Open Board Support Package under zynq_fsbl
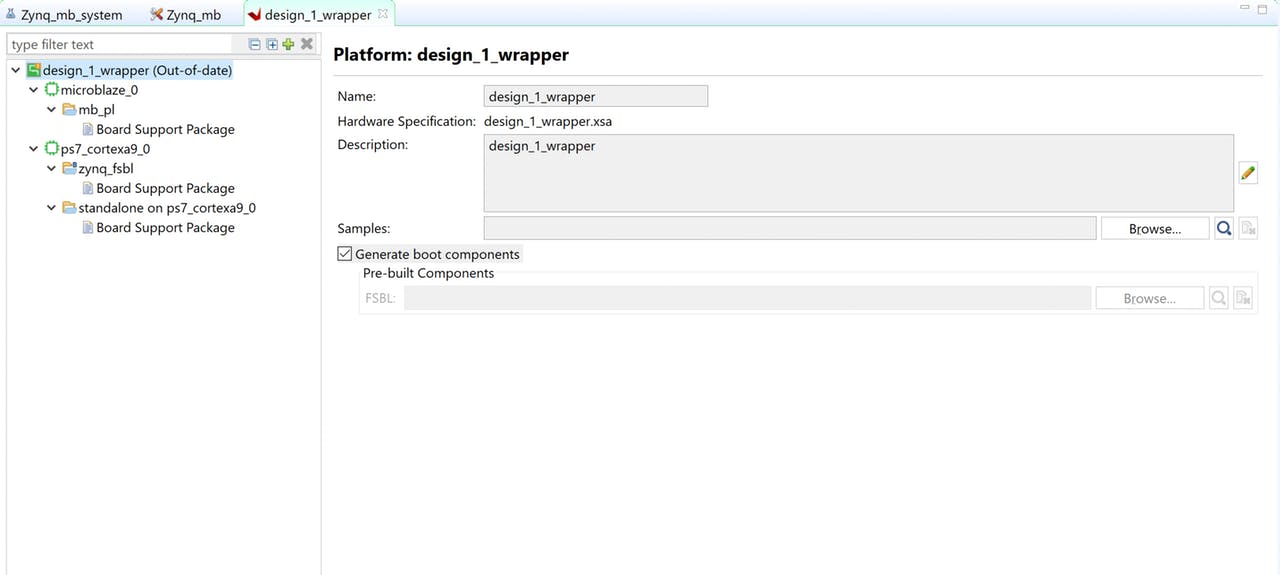This screenshot has height=575, width=1280. click(165, 188)
